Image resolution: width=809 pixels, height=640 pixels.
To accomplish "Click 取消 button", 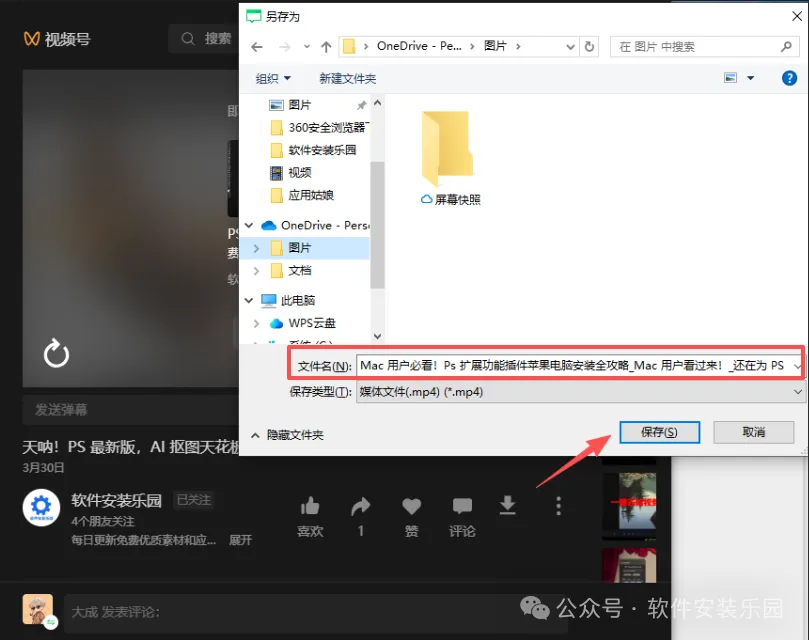I will click(753, 432).
